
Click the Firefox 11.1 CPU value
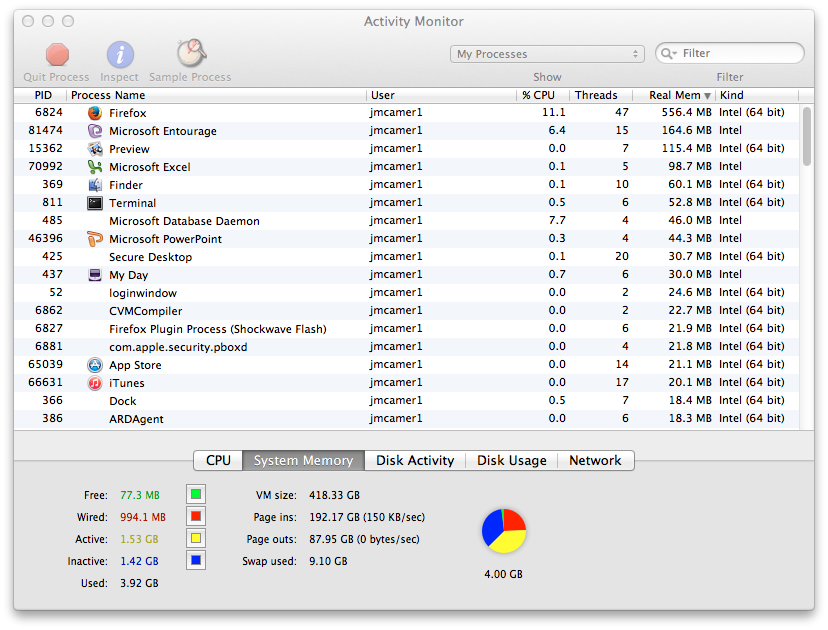[553, 112]
